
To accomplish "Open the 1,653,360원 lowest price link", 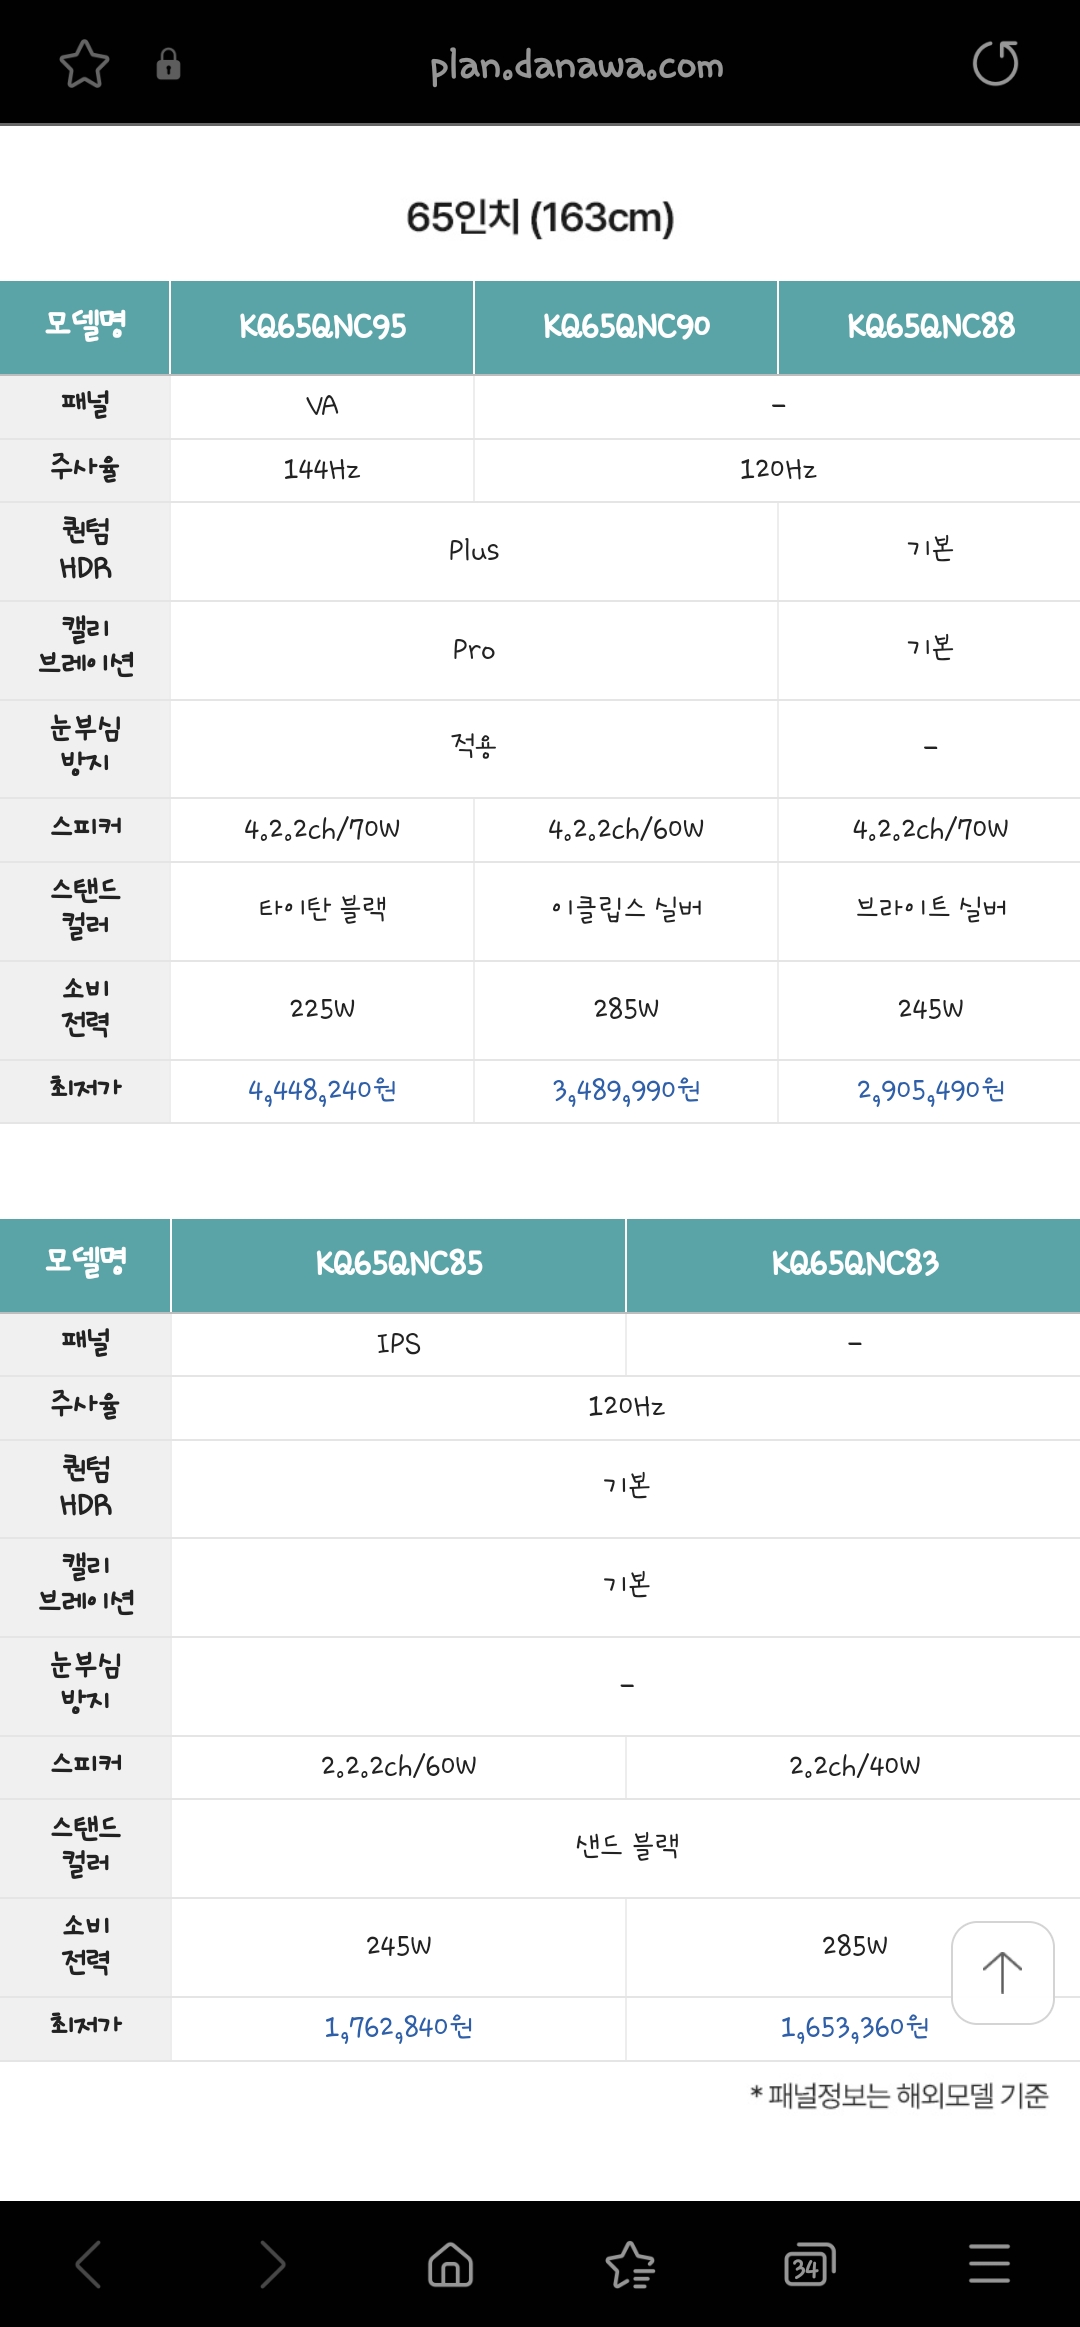I will (x=854, y=2027).
